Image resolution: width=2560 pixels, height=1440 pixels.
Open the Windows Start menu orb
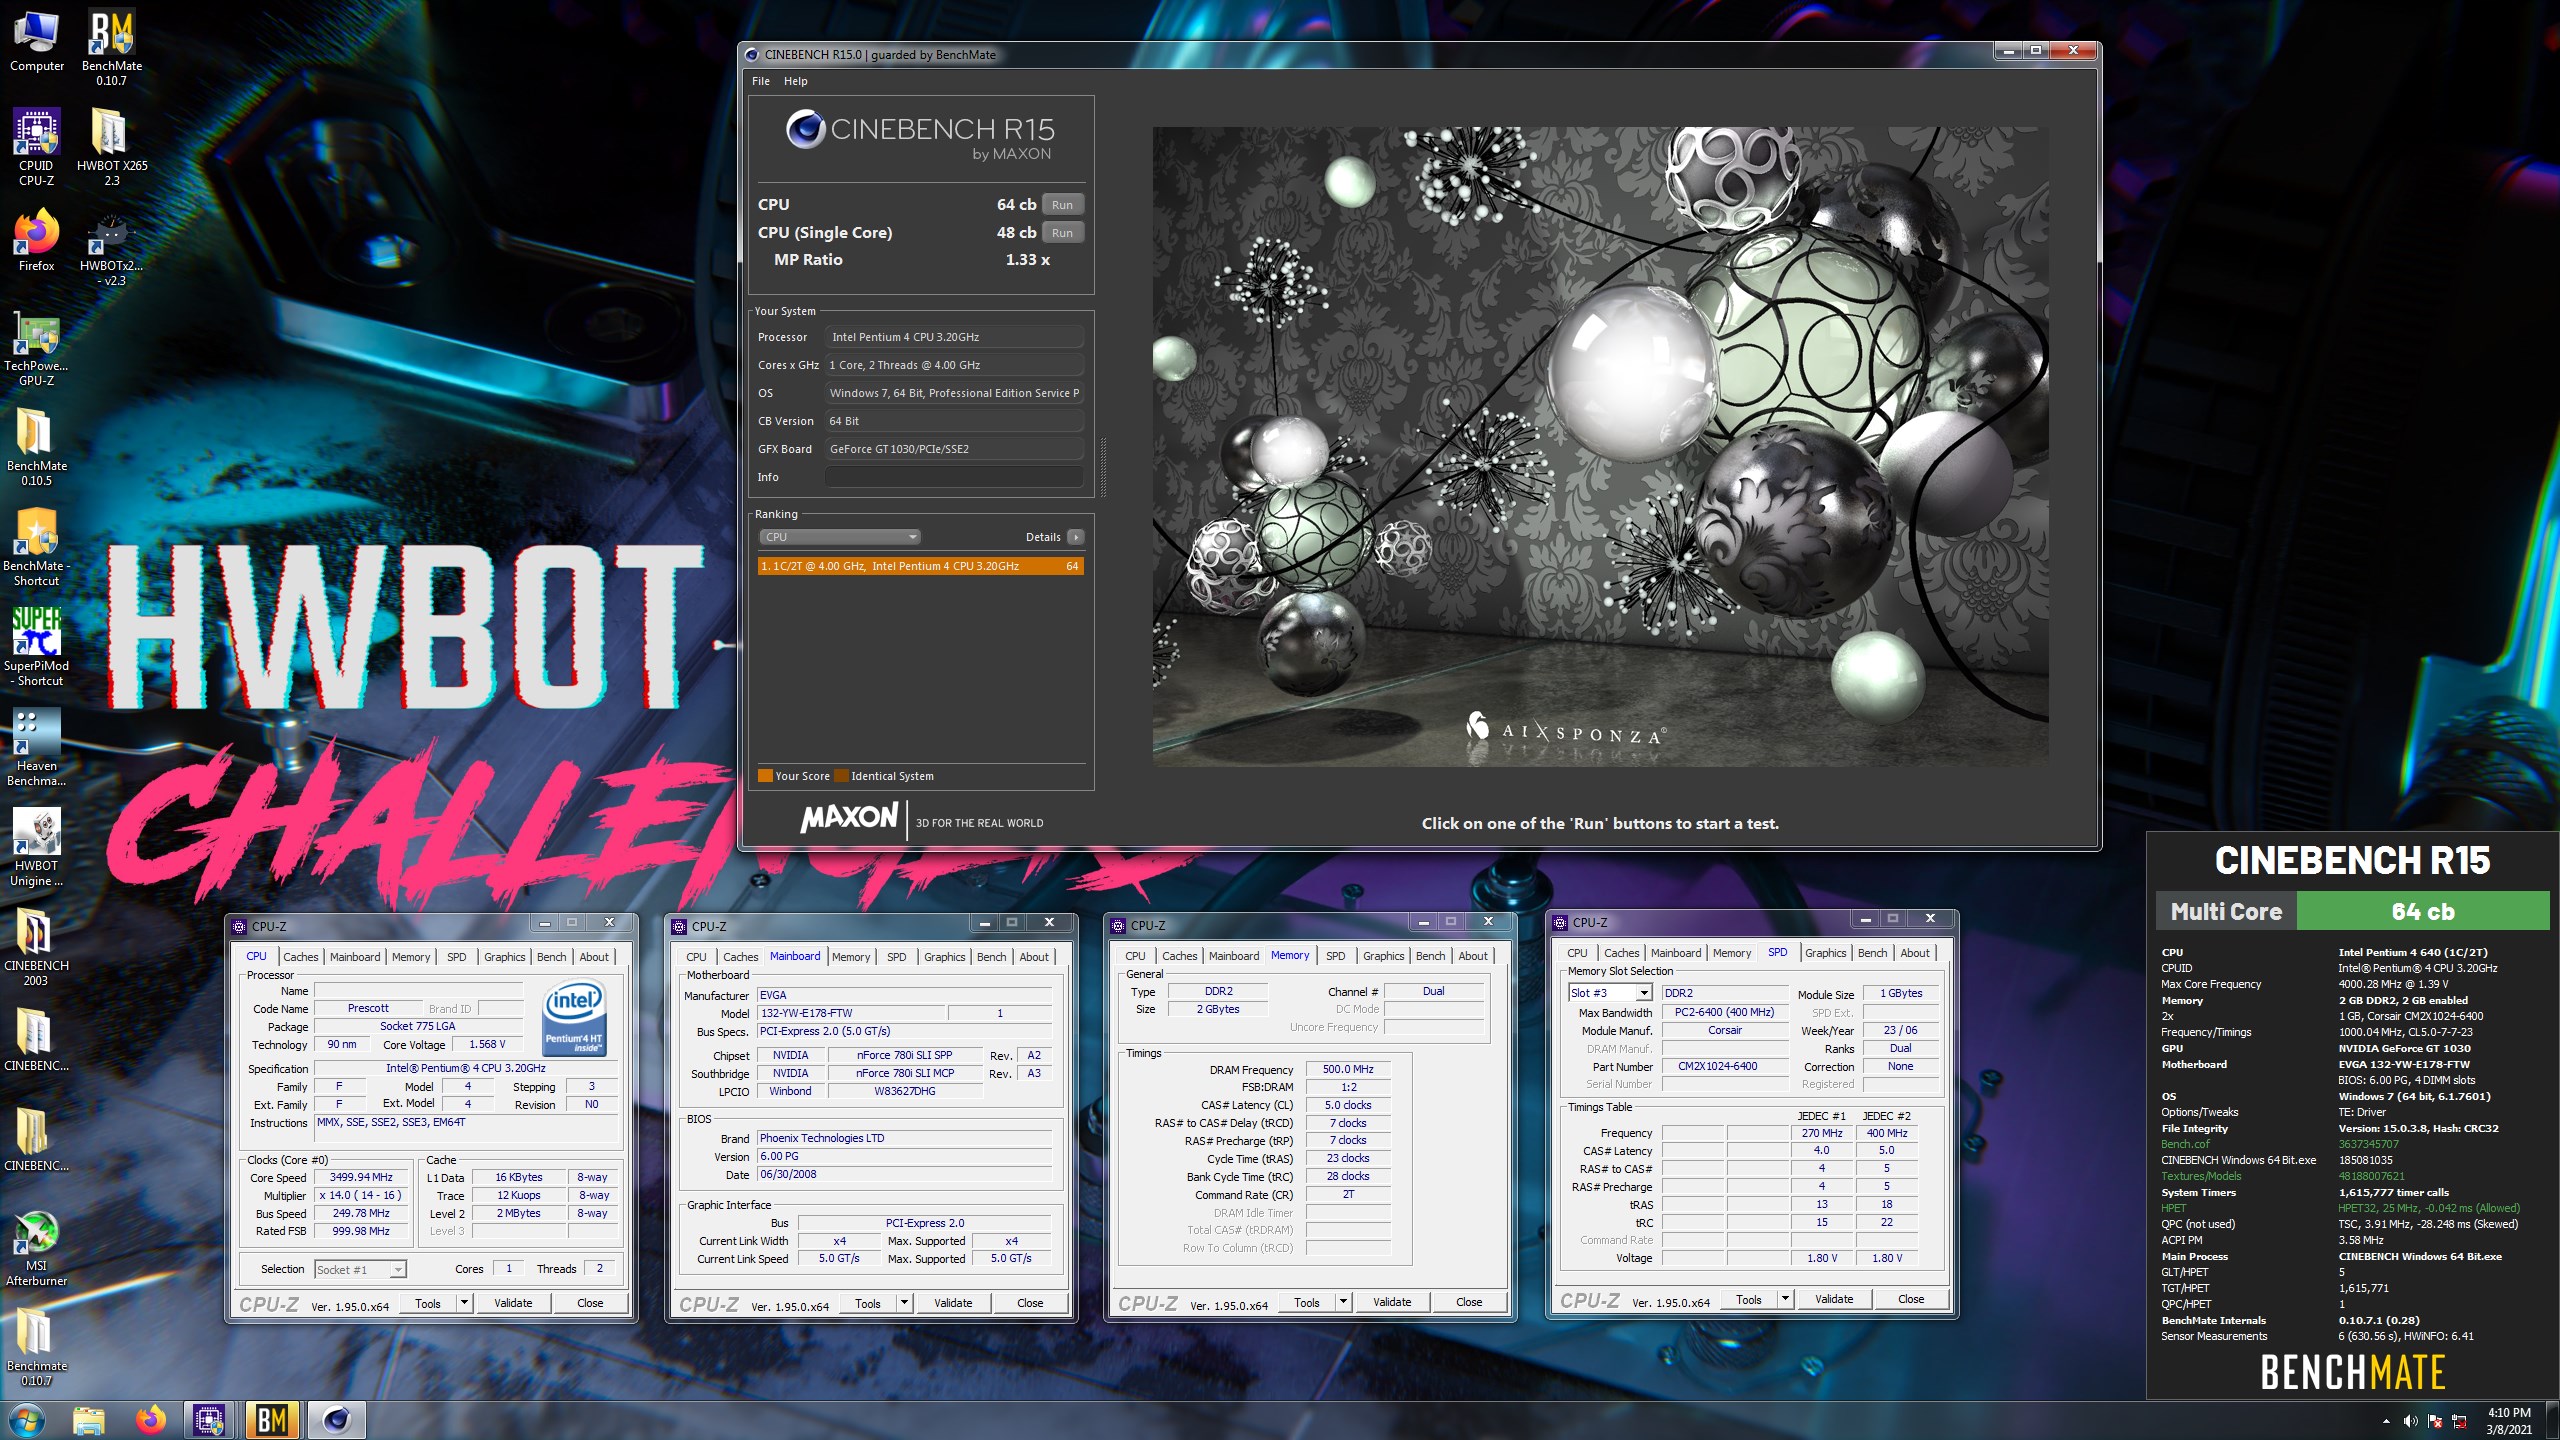[x=26, y=1420]
